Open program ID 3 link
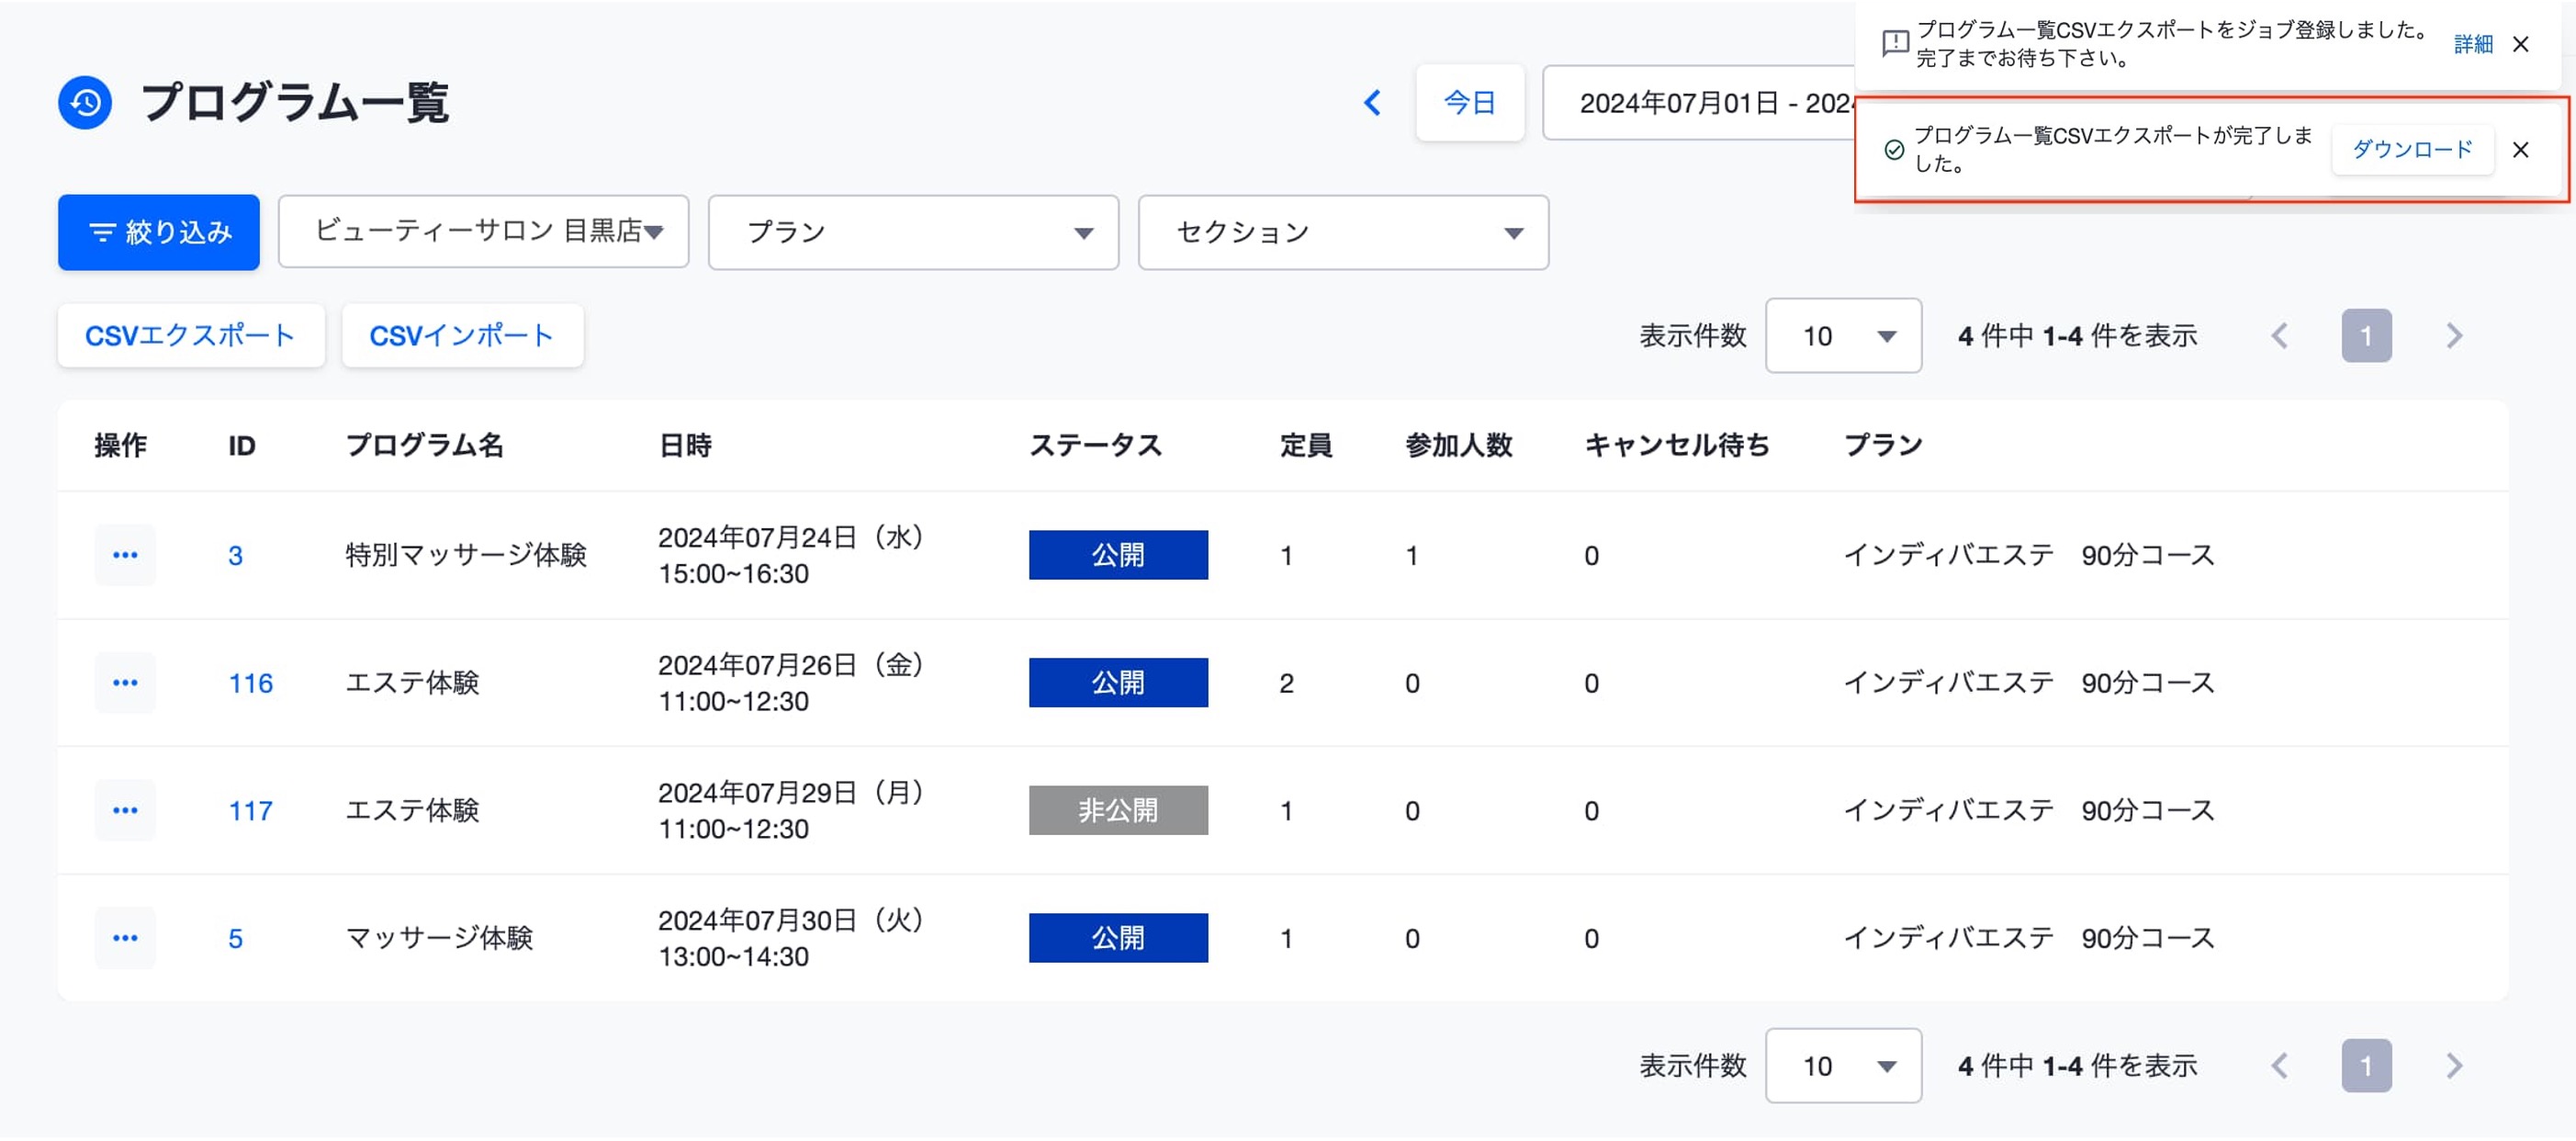The height and width of the screenshot is (1141, 2576). coord(235,556)
